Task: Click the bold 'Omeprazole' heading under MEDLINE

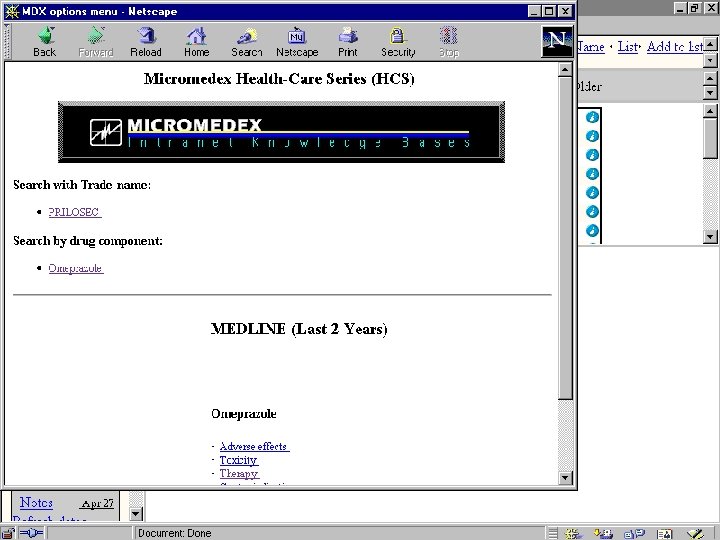Action: [x=244, y=414]
